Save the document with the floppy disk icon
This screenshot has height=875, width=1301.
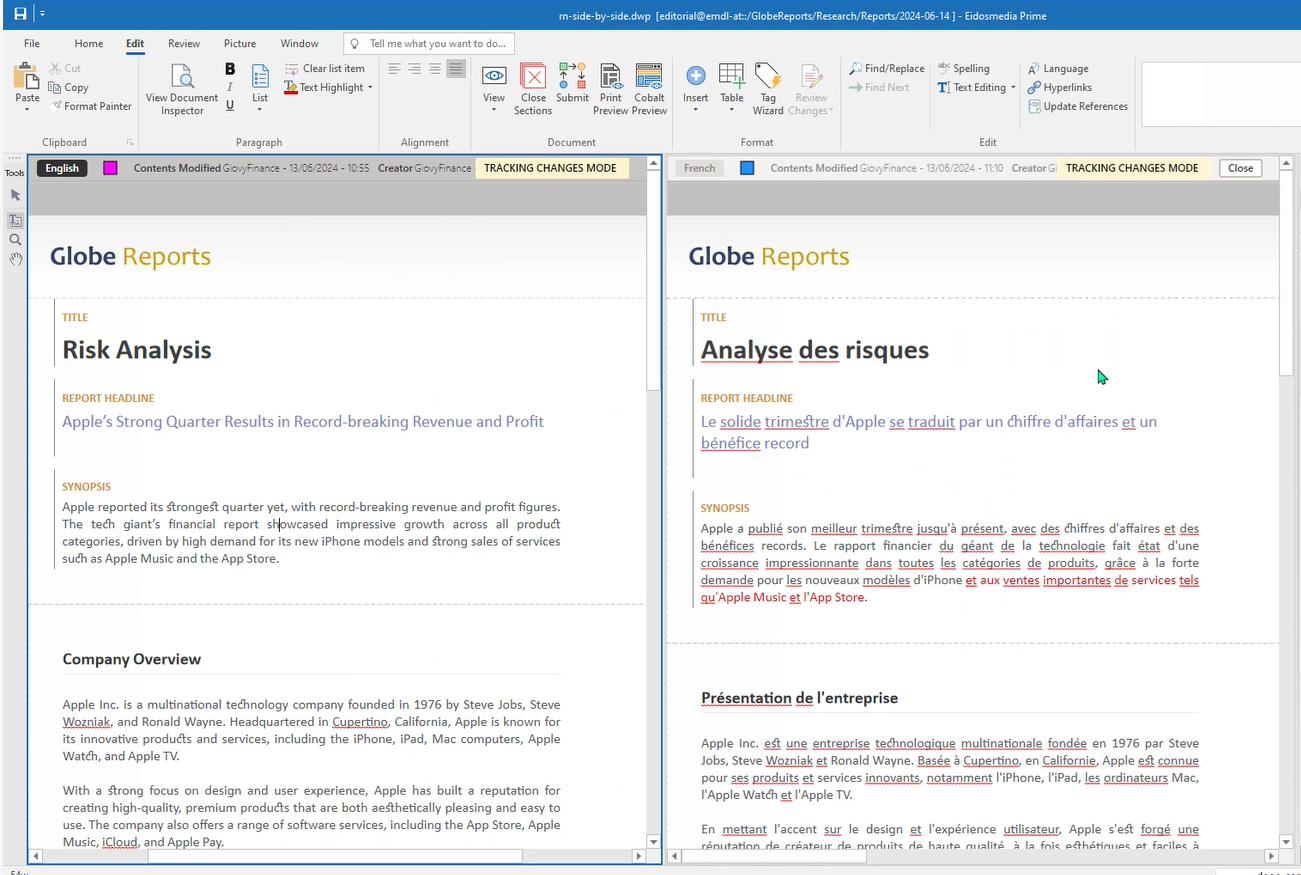(x=20, y=14)
